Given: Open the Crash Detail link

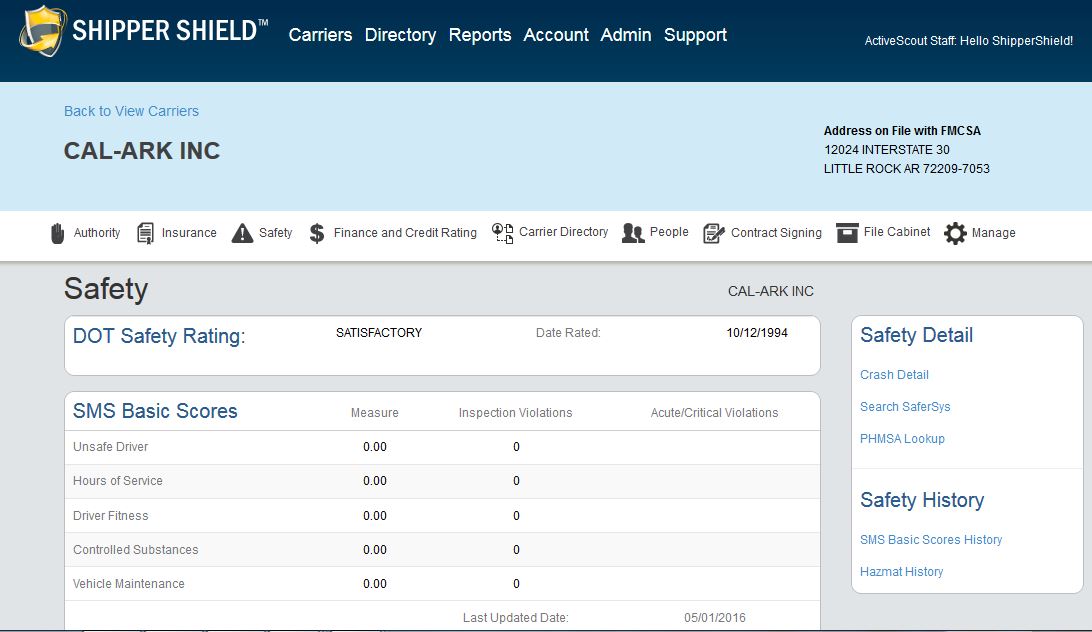Looking at the screenshot, I should point(894,375).
